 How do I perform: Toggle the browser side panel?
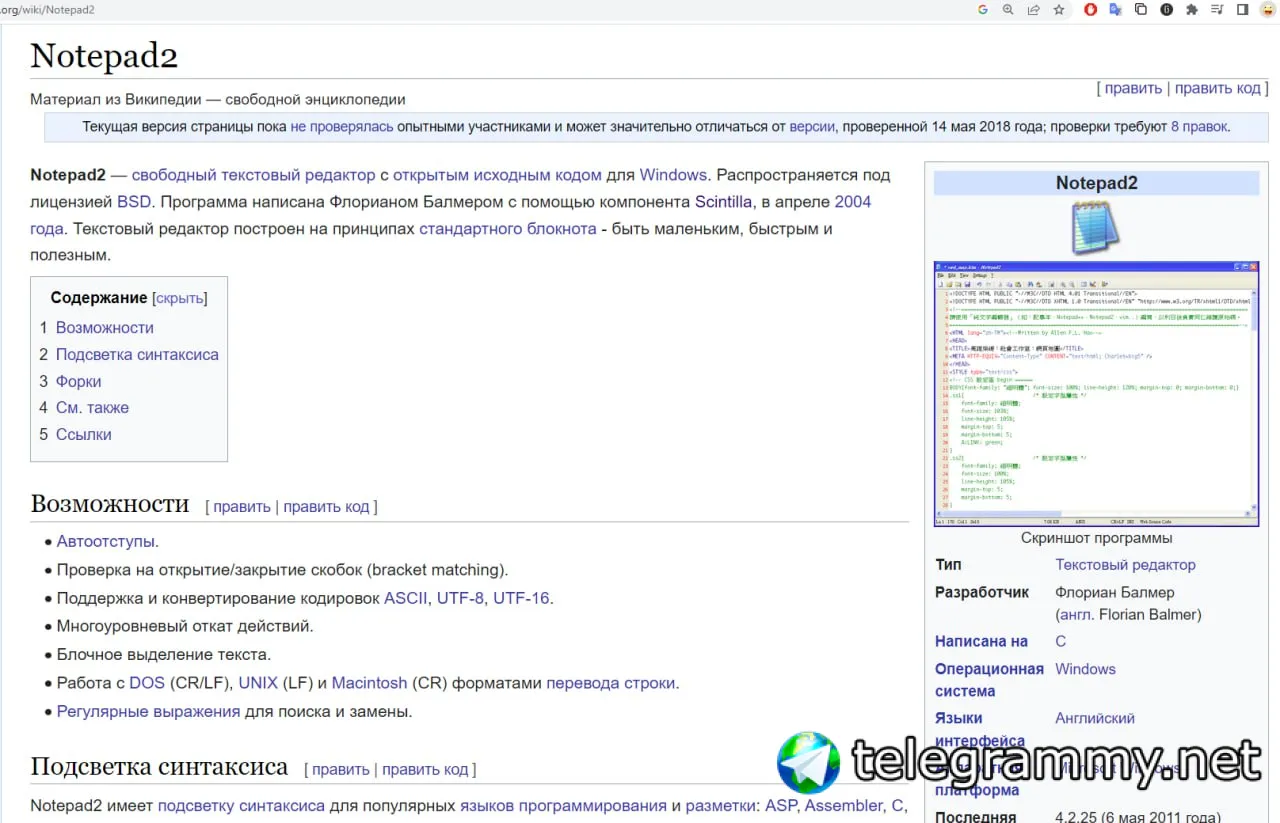[1242, 10]
